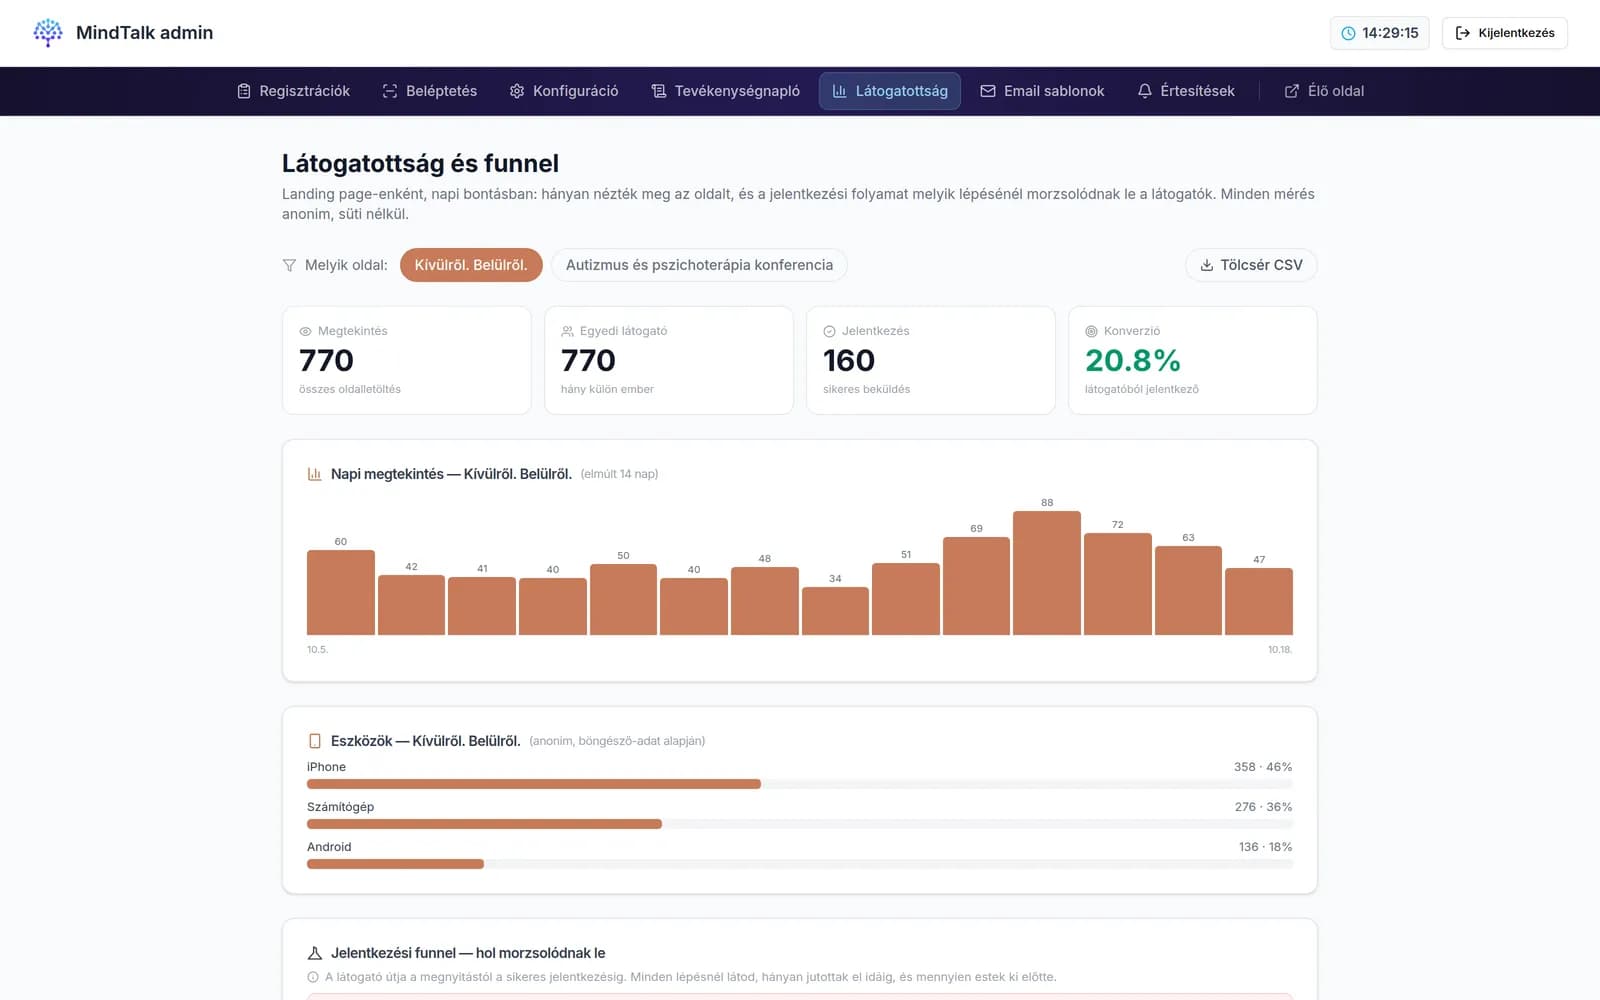The height and width of the screenshot is (1000, 1600).
Task: Click the 160 Jelentkezés value
Action: coord(849,360)
